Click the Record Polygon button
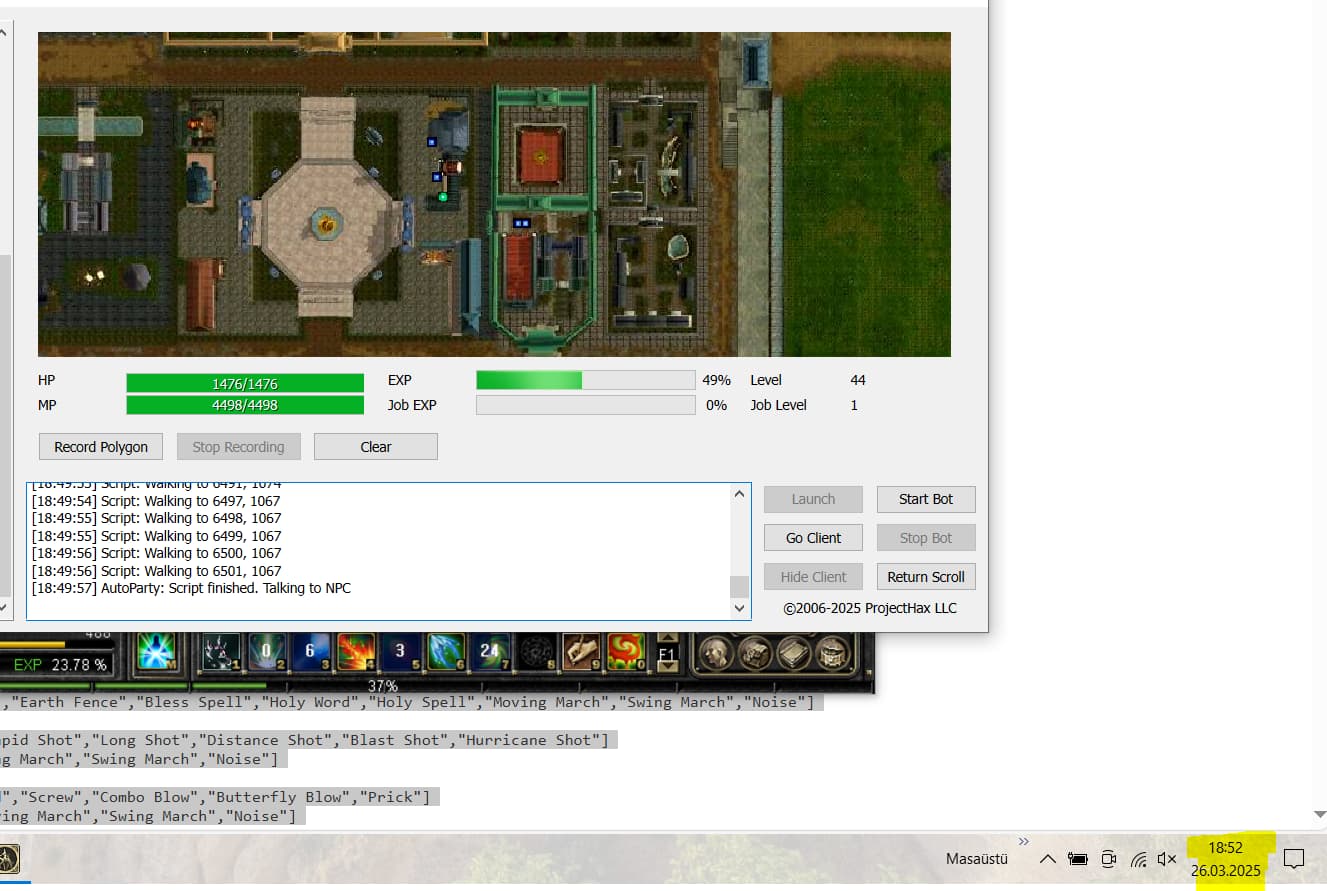This screenshot has height=891, width=1327. click(x=101, y=447)
